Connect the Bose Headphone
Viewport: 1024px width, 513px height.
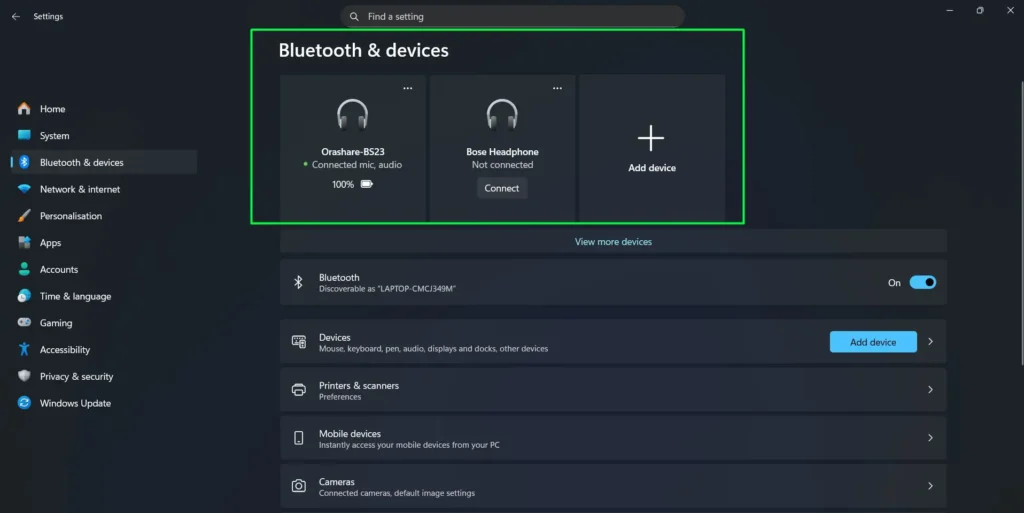click(502, 188)
